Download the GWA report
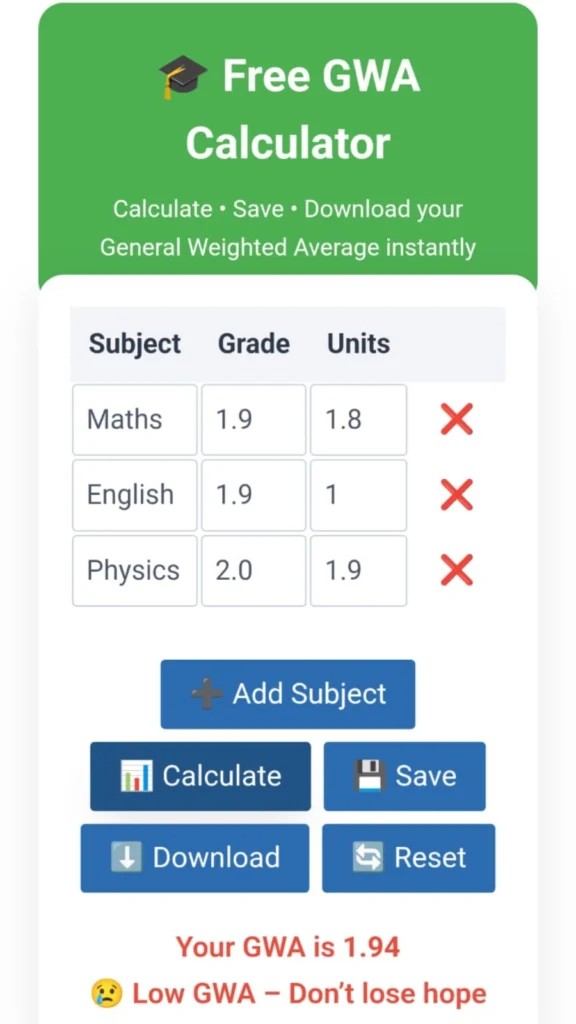Screen dimensions: 576x1024 pos(194,857)
